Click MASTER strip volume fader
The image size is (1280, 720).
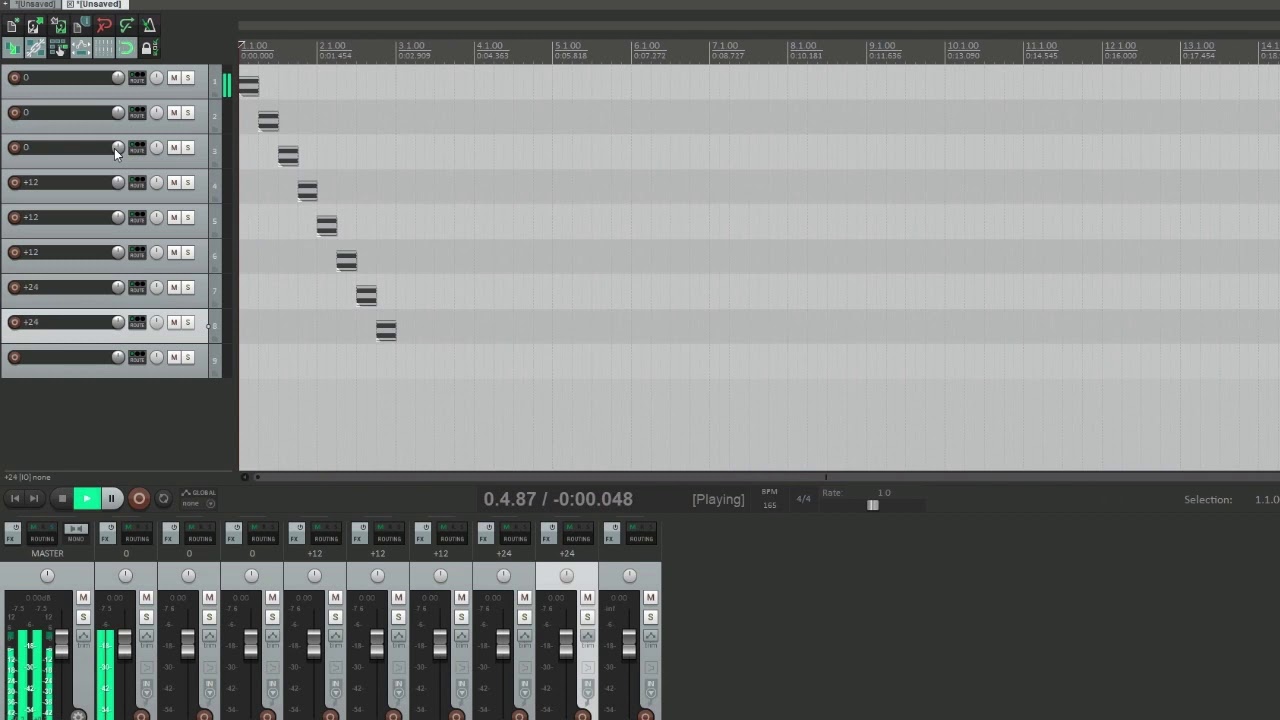pyautogui.click(x=61, y=644)
